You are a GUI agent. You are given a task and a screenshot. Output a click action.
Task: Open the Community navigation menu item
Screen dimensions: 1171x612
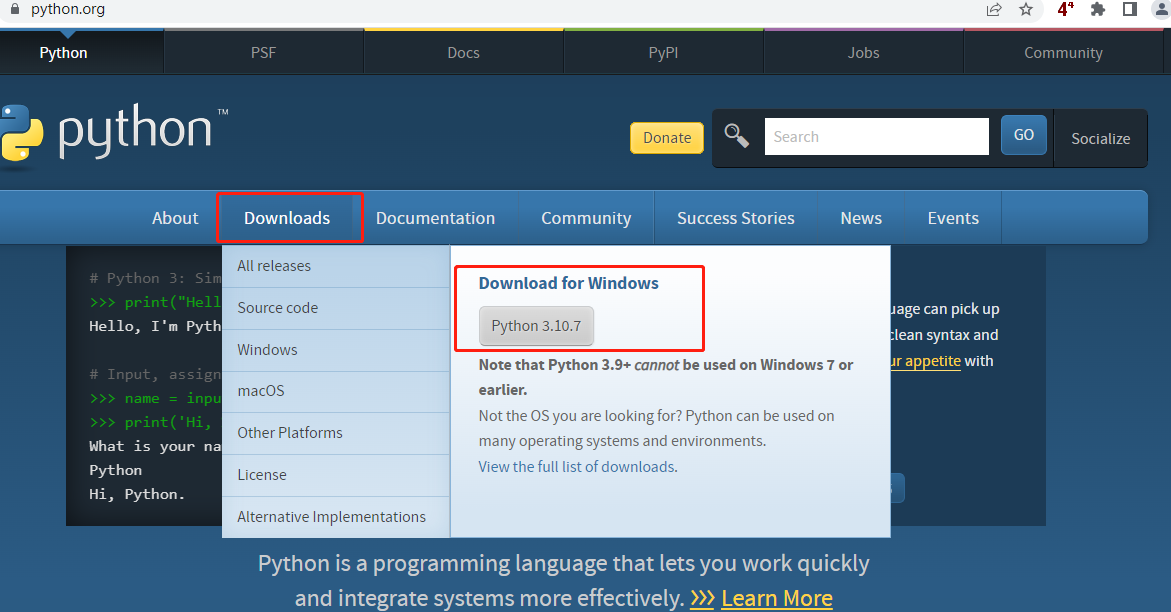pos(586,217)
